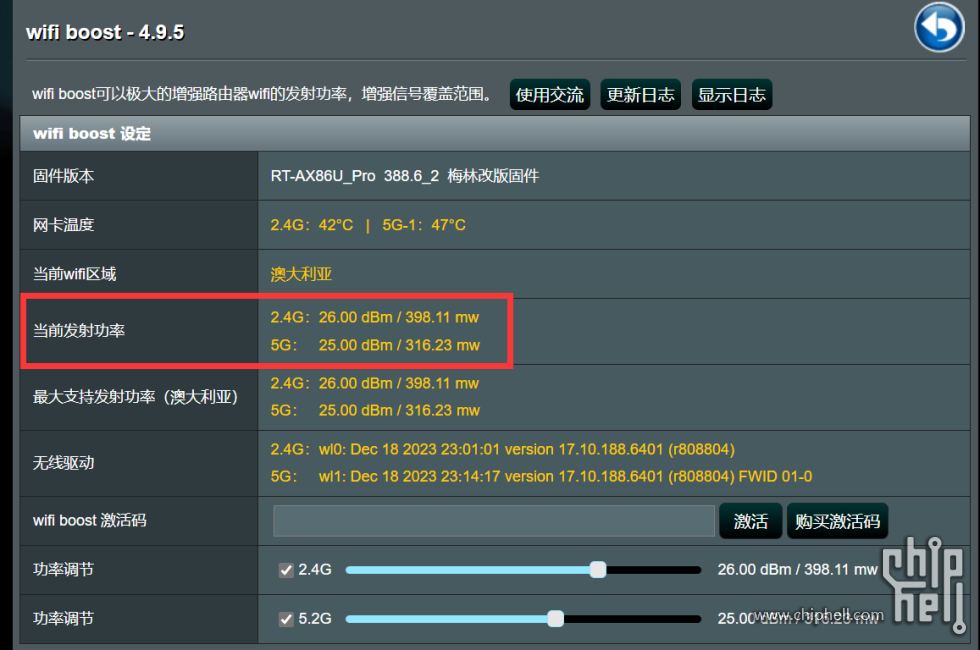Image resolution: width=980 pixels, height=650 pixels.
Task: Click the 功率调节 label for 5.2G
Action: point(63,619)
